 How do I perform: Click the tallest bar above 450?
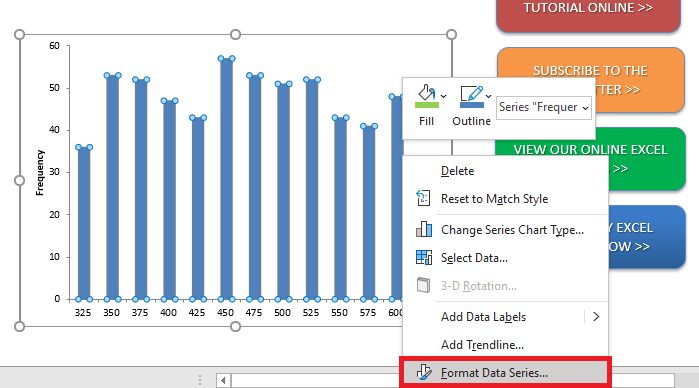[226, 179]
